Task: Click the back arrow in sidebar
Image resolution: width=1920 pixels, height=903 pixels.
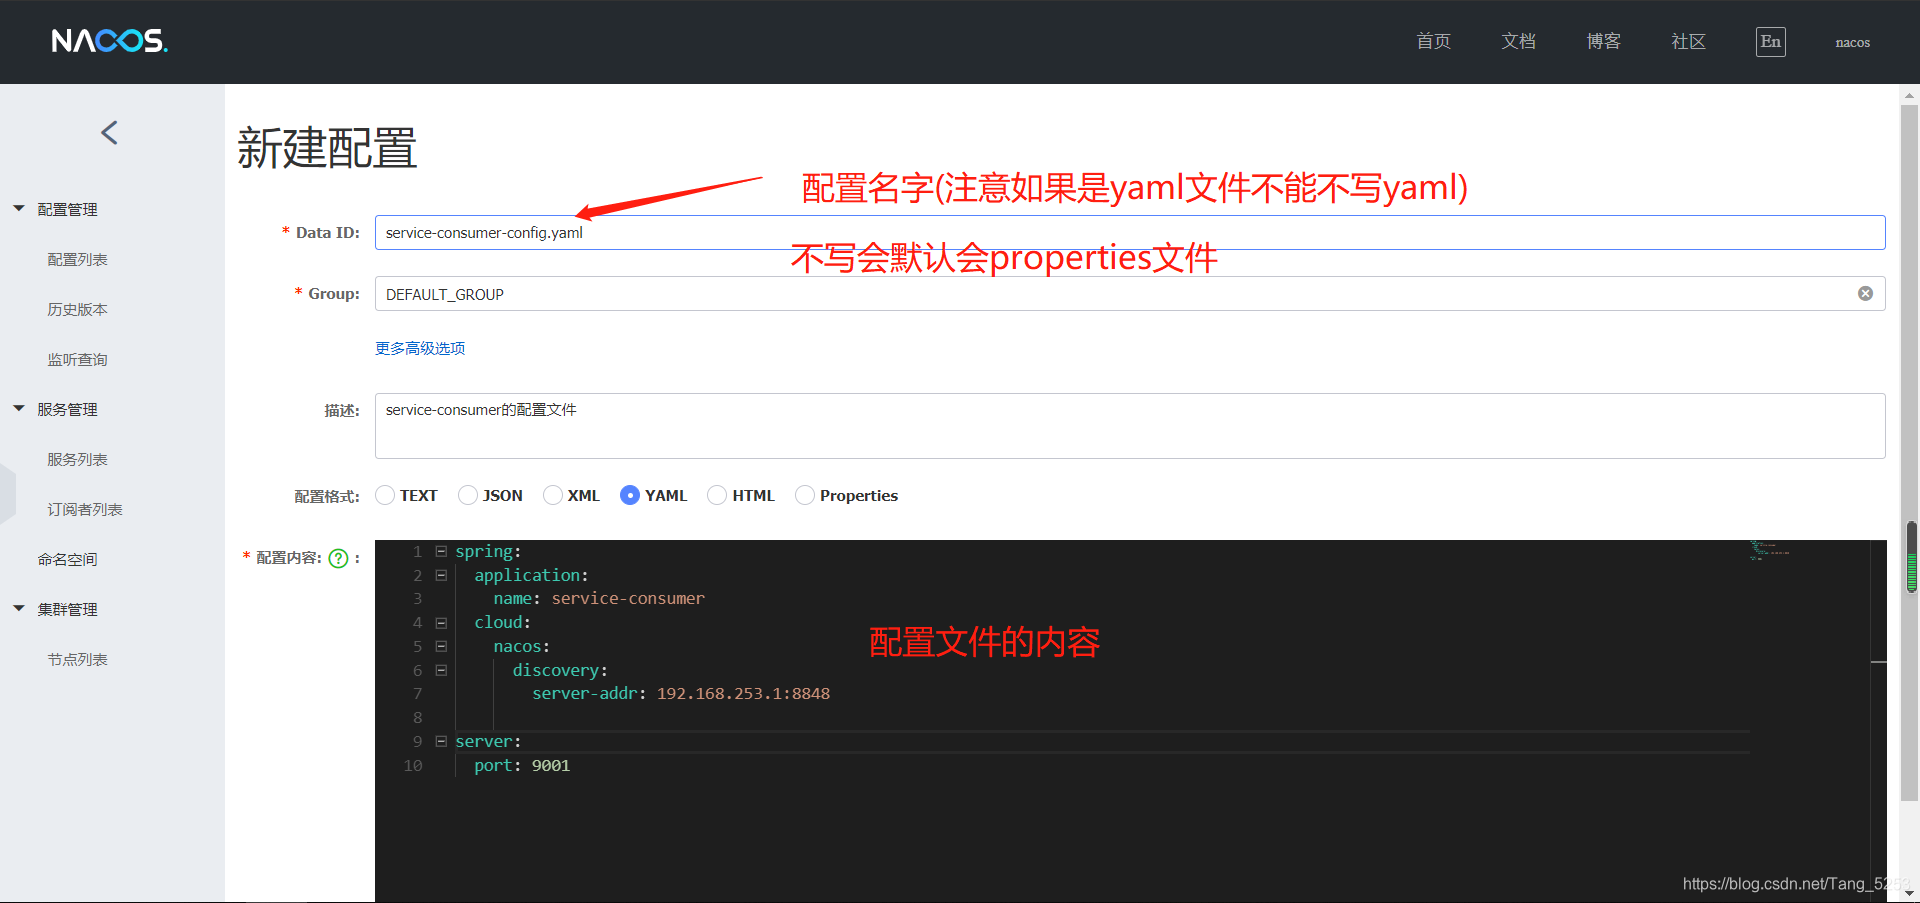Action: click(110, 132)
